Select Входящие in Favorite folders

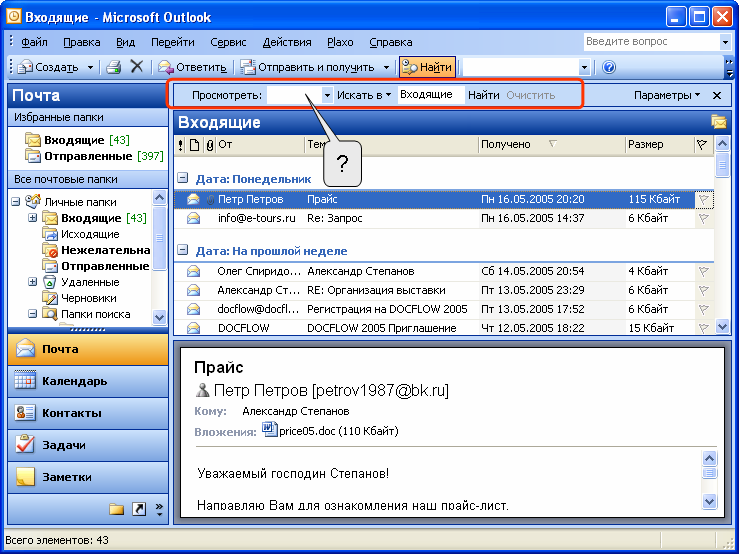[78, 140]
